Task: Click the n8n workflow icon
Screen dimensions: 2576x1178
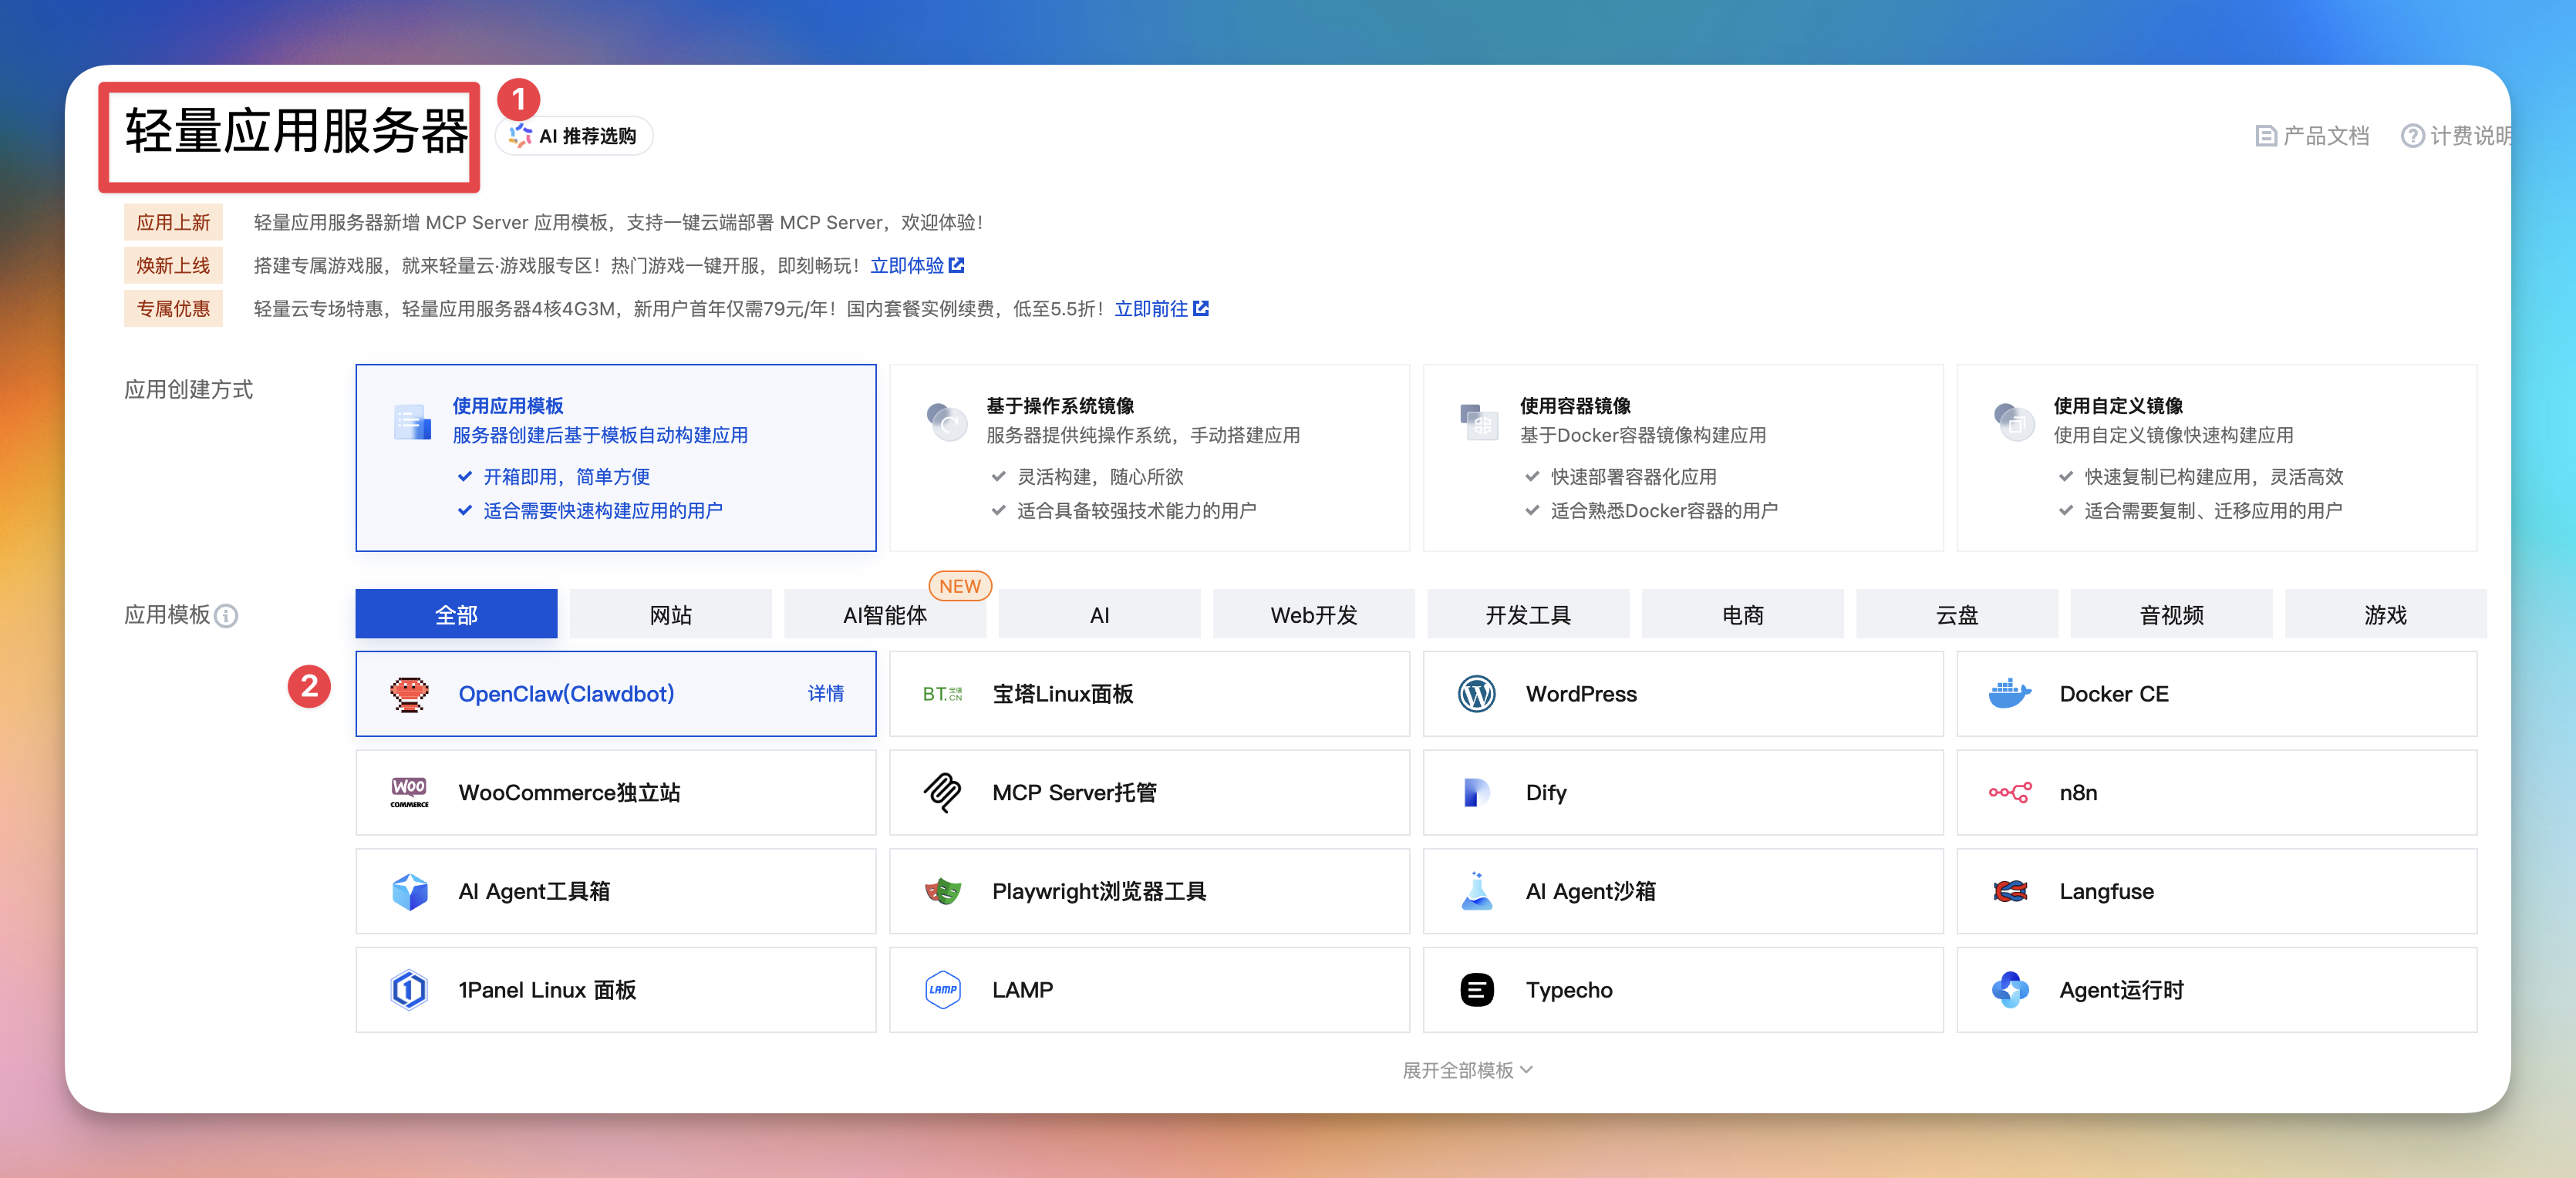Action: [2009, 792]
